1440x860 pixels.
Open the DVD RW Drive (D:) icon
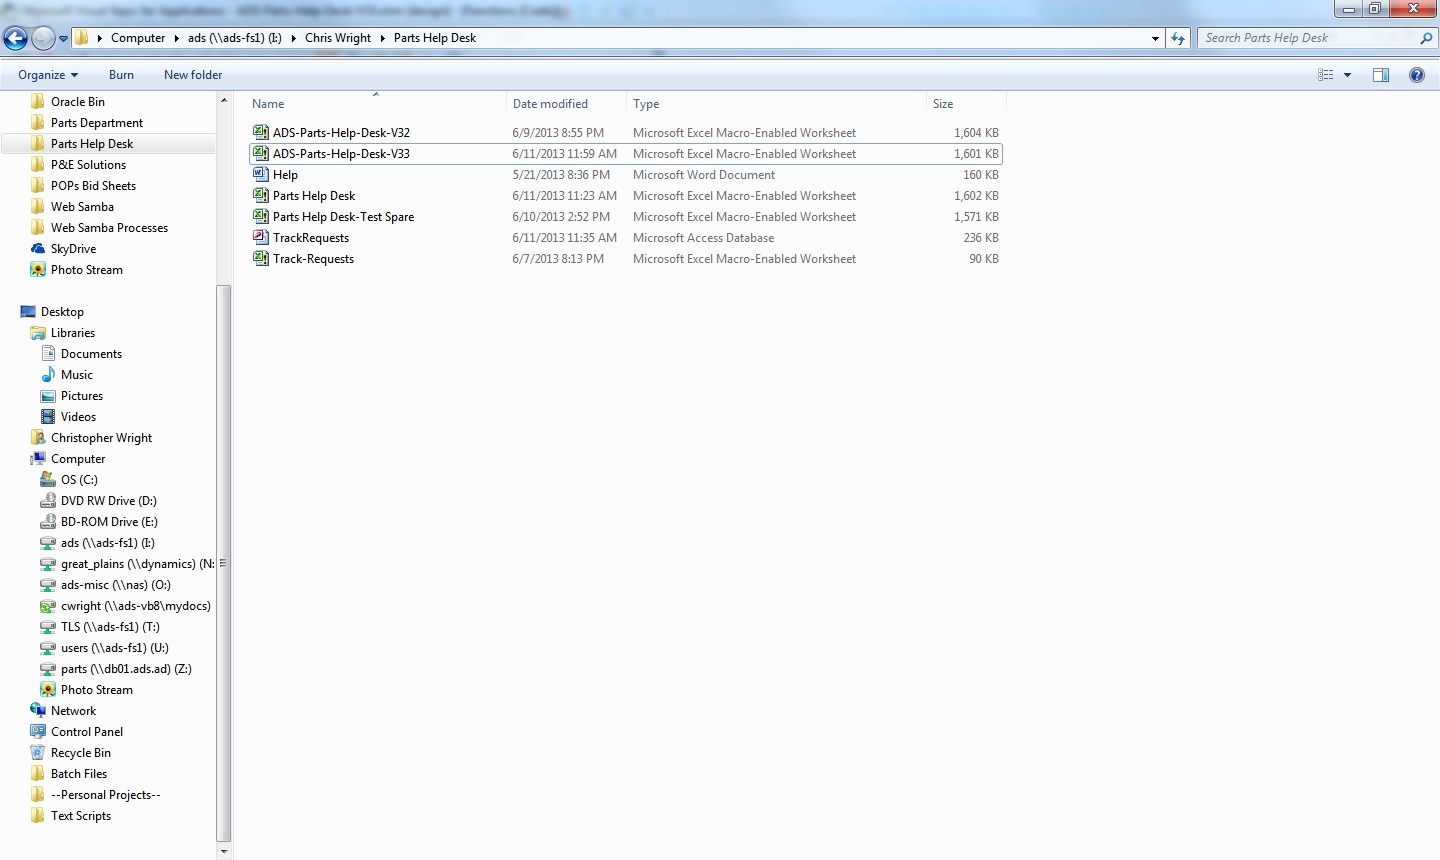tap(48, 500)
